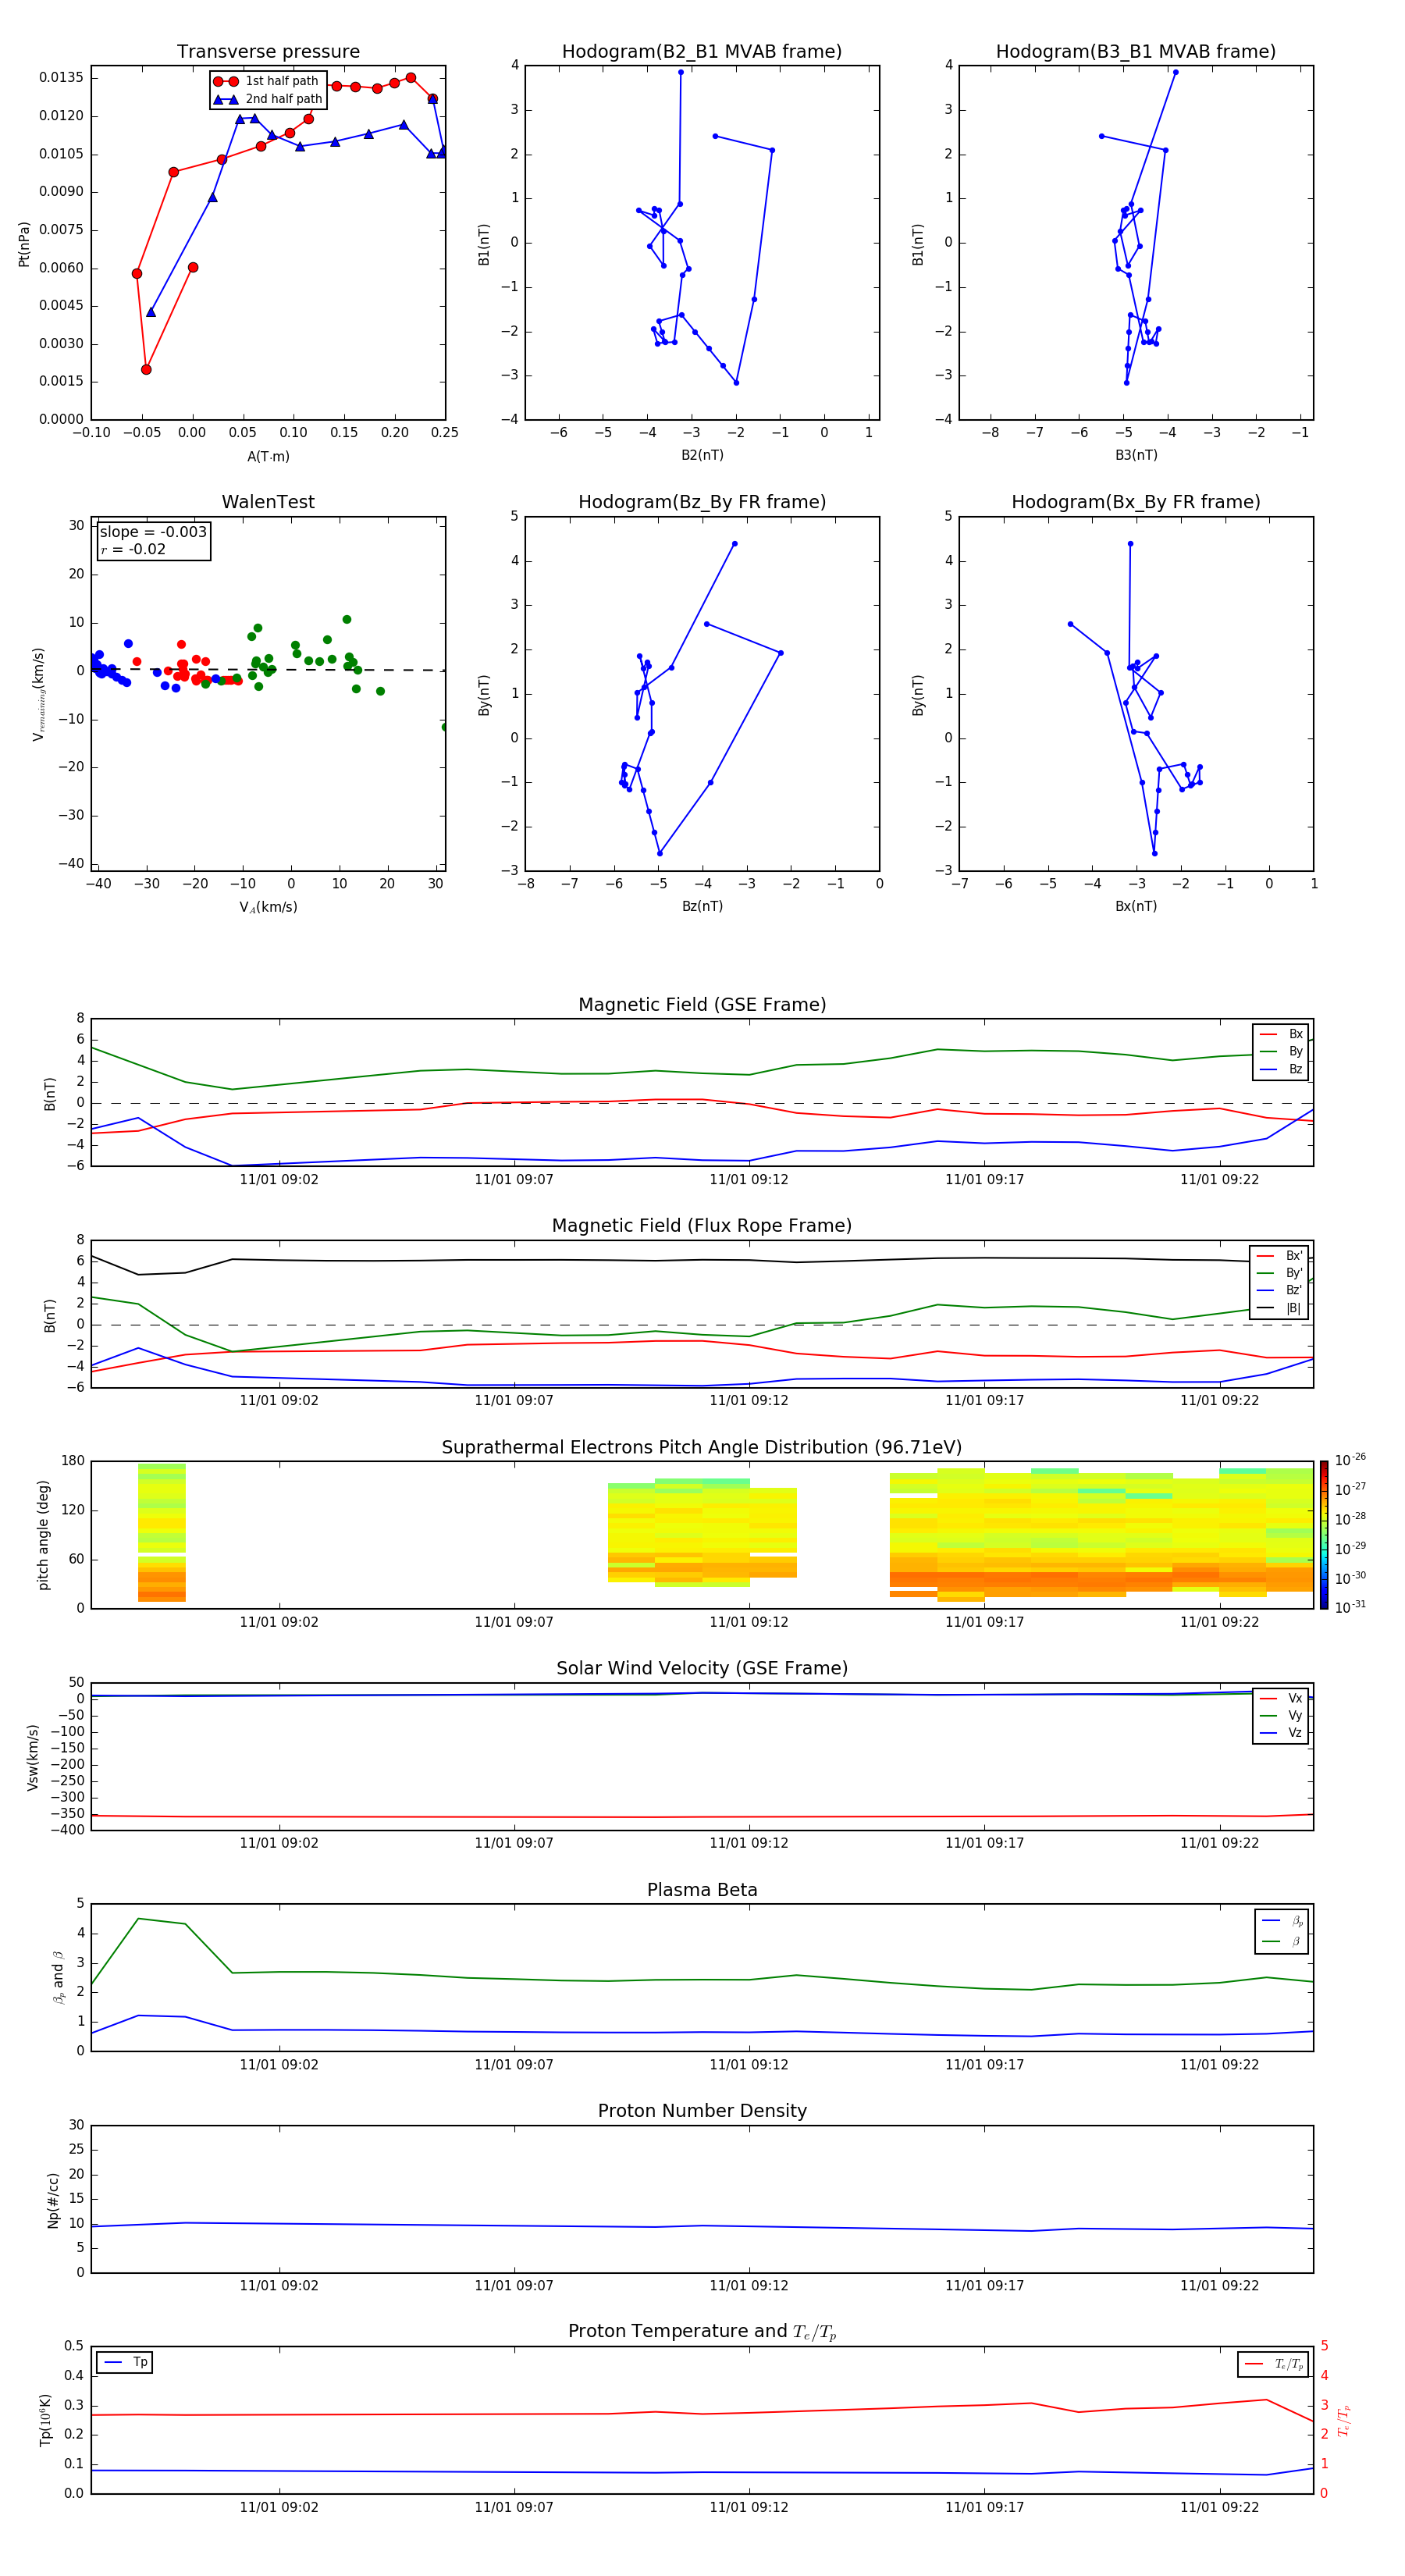Click the 'B2(nT)' x-axis label
1405x2576 pixels.
(702, 455)
